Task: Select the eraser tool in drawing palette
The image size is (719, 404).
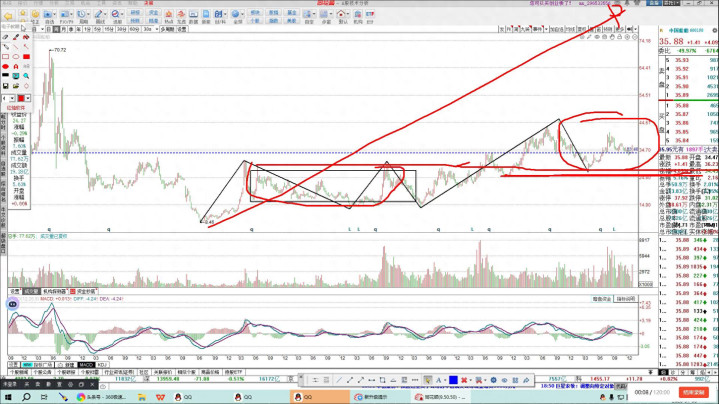Action: (x=6, y=37)
